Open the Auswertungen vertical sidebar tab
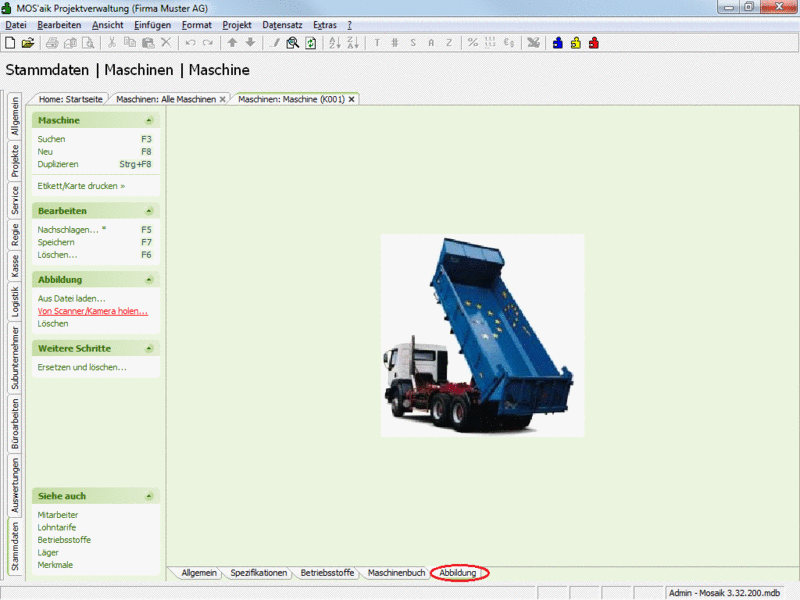 (x=15, y=485)
